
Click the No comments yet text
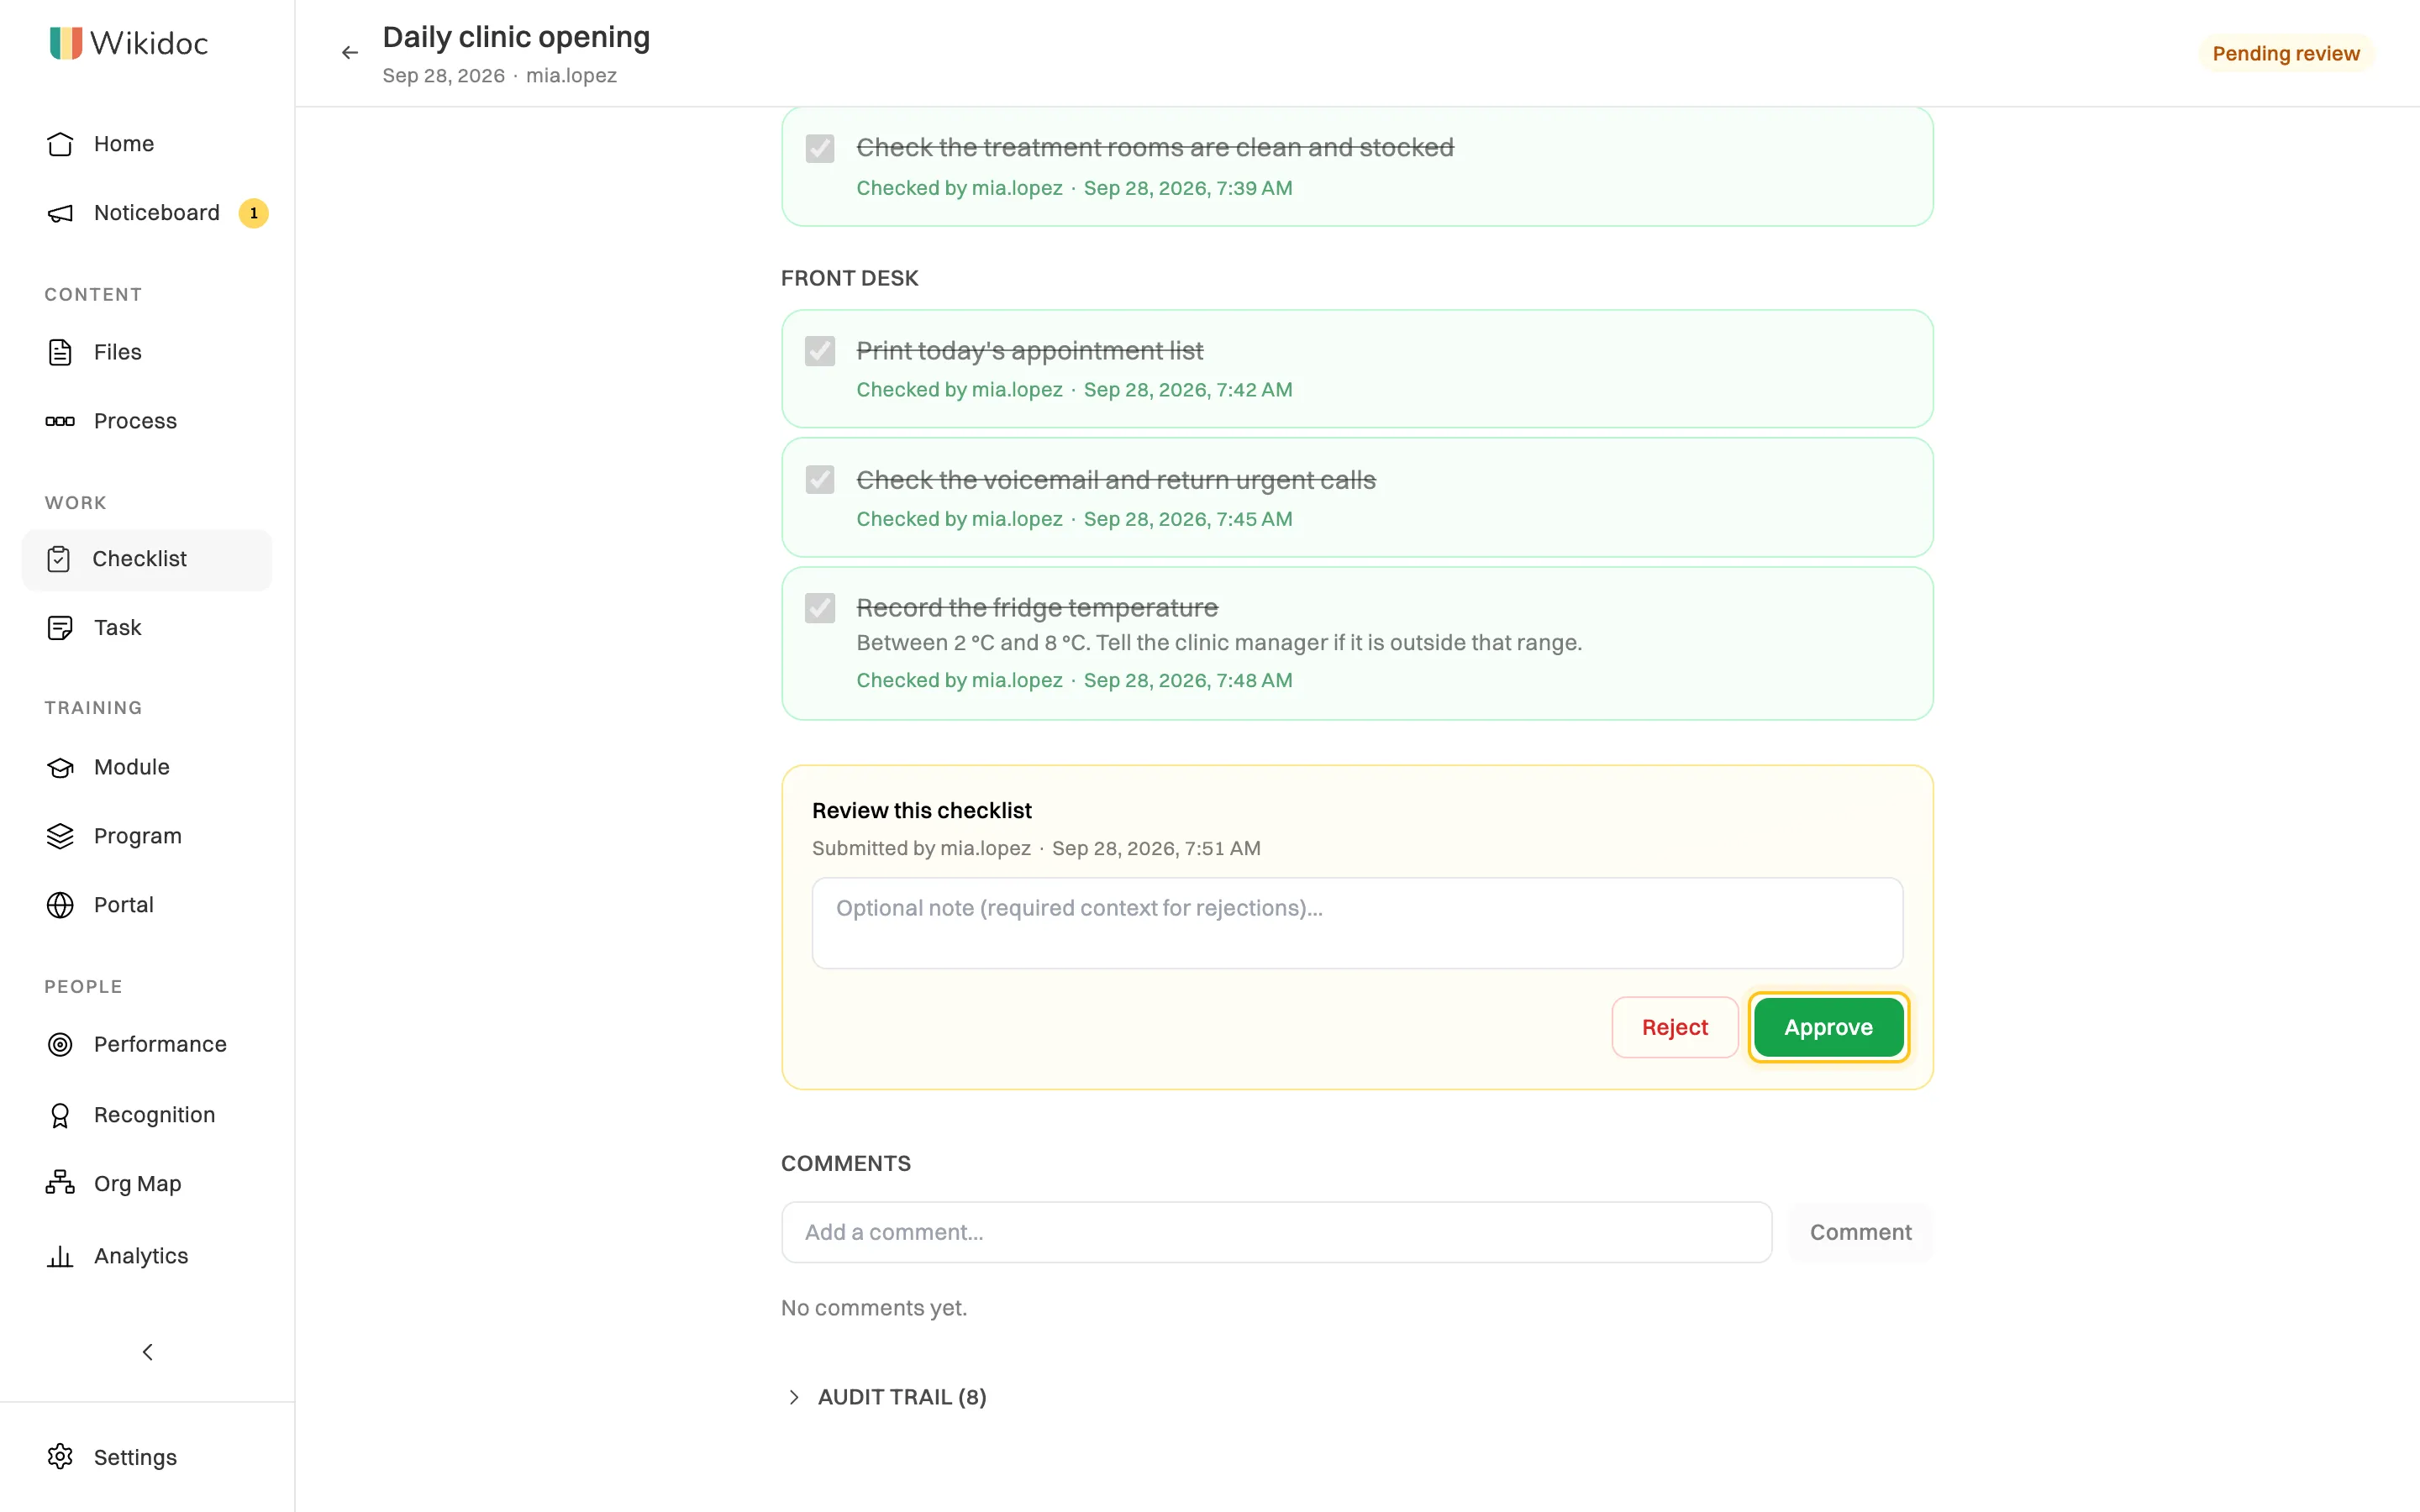(874, 1308)
